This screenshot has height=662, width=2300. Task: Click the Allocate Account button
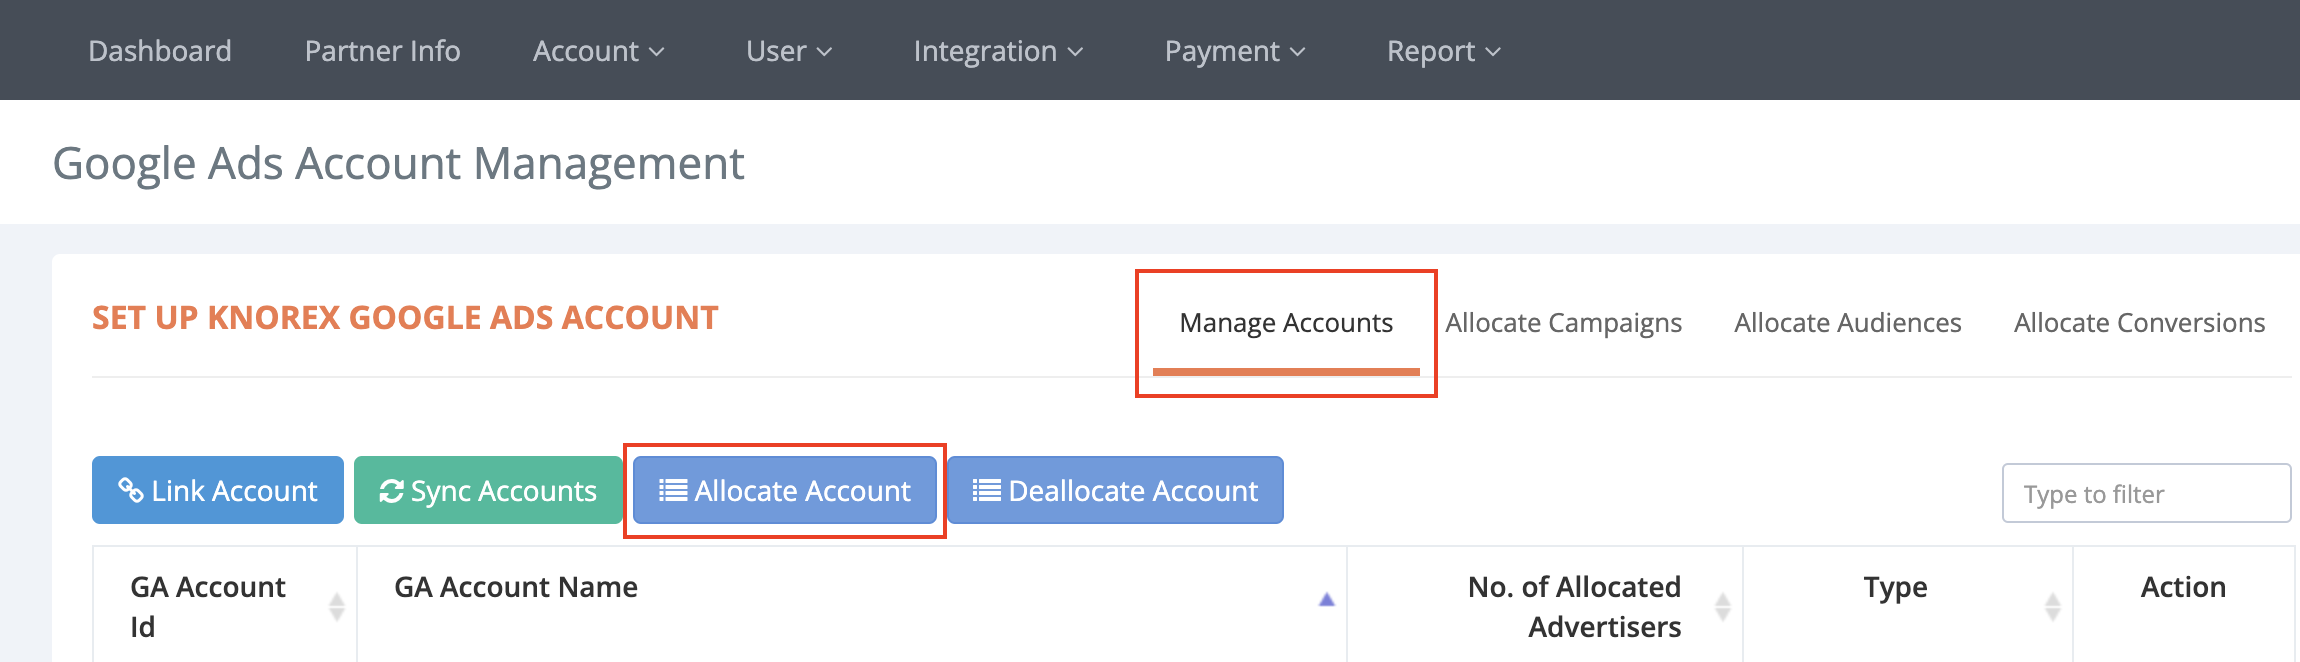(785, 490)
